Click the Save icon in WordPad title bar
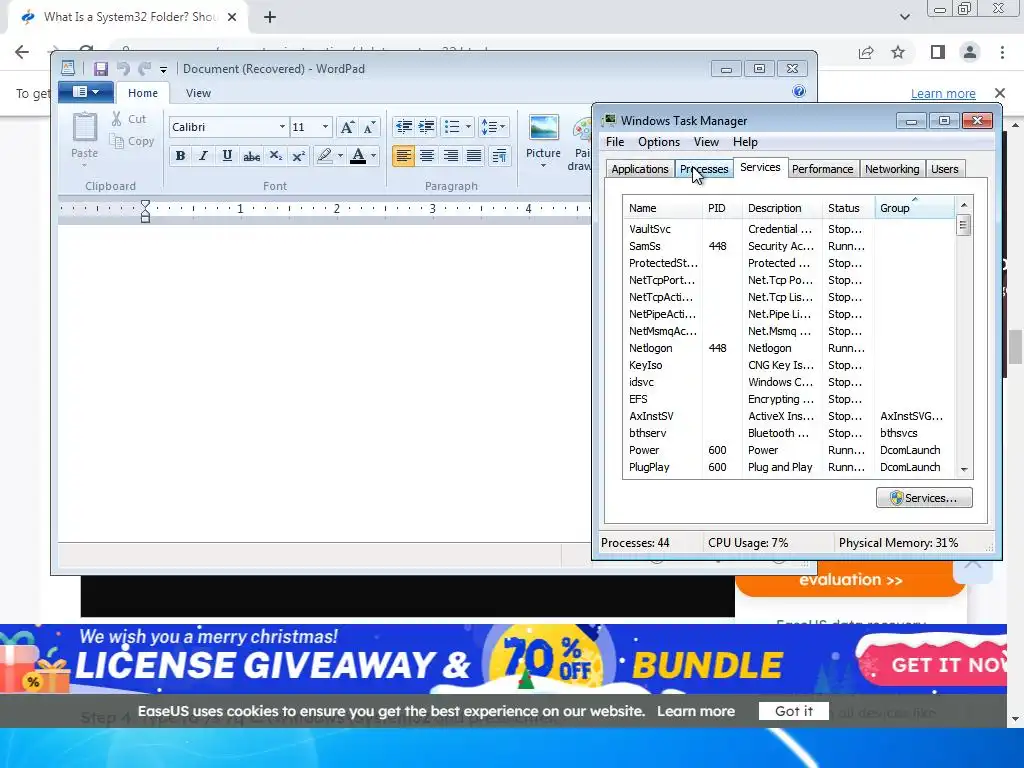This screenshot has height=768, width=1024. (x=100, y=69)
